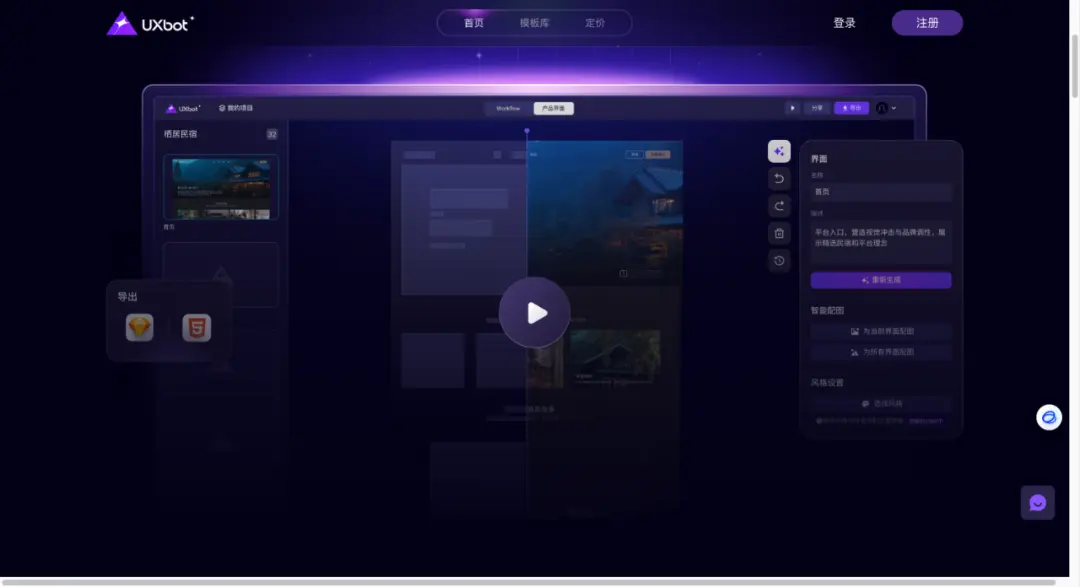Click the 选择风格 button
The image size is (1080, 587).
[881, 404]
